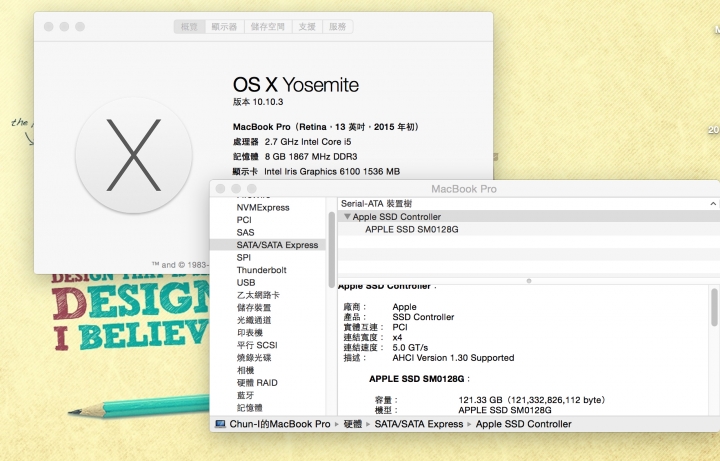720x461 pixels.
Task: Click the sort arrow in device tree header
Action: pyautogui.click(x=713, y=203)
